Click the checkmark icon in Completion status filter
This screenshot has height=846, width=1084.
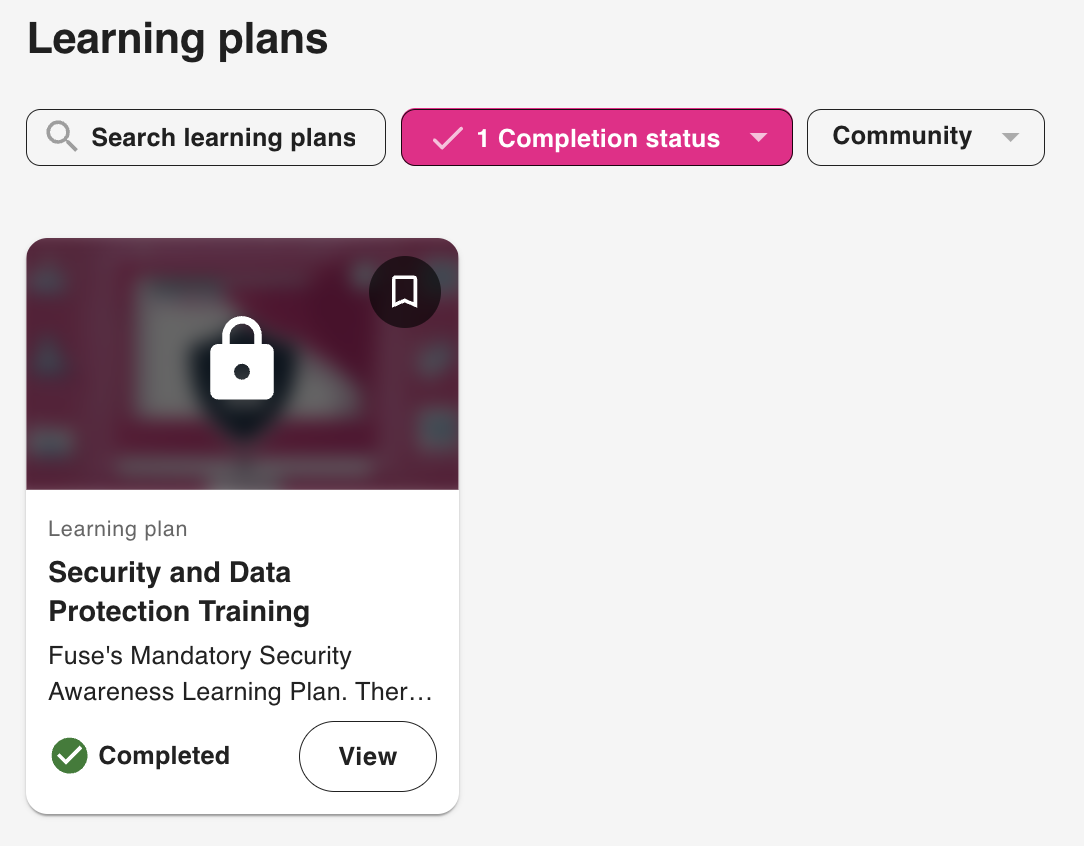pos(447,138)
